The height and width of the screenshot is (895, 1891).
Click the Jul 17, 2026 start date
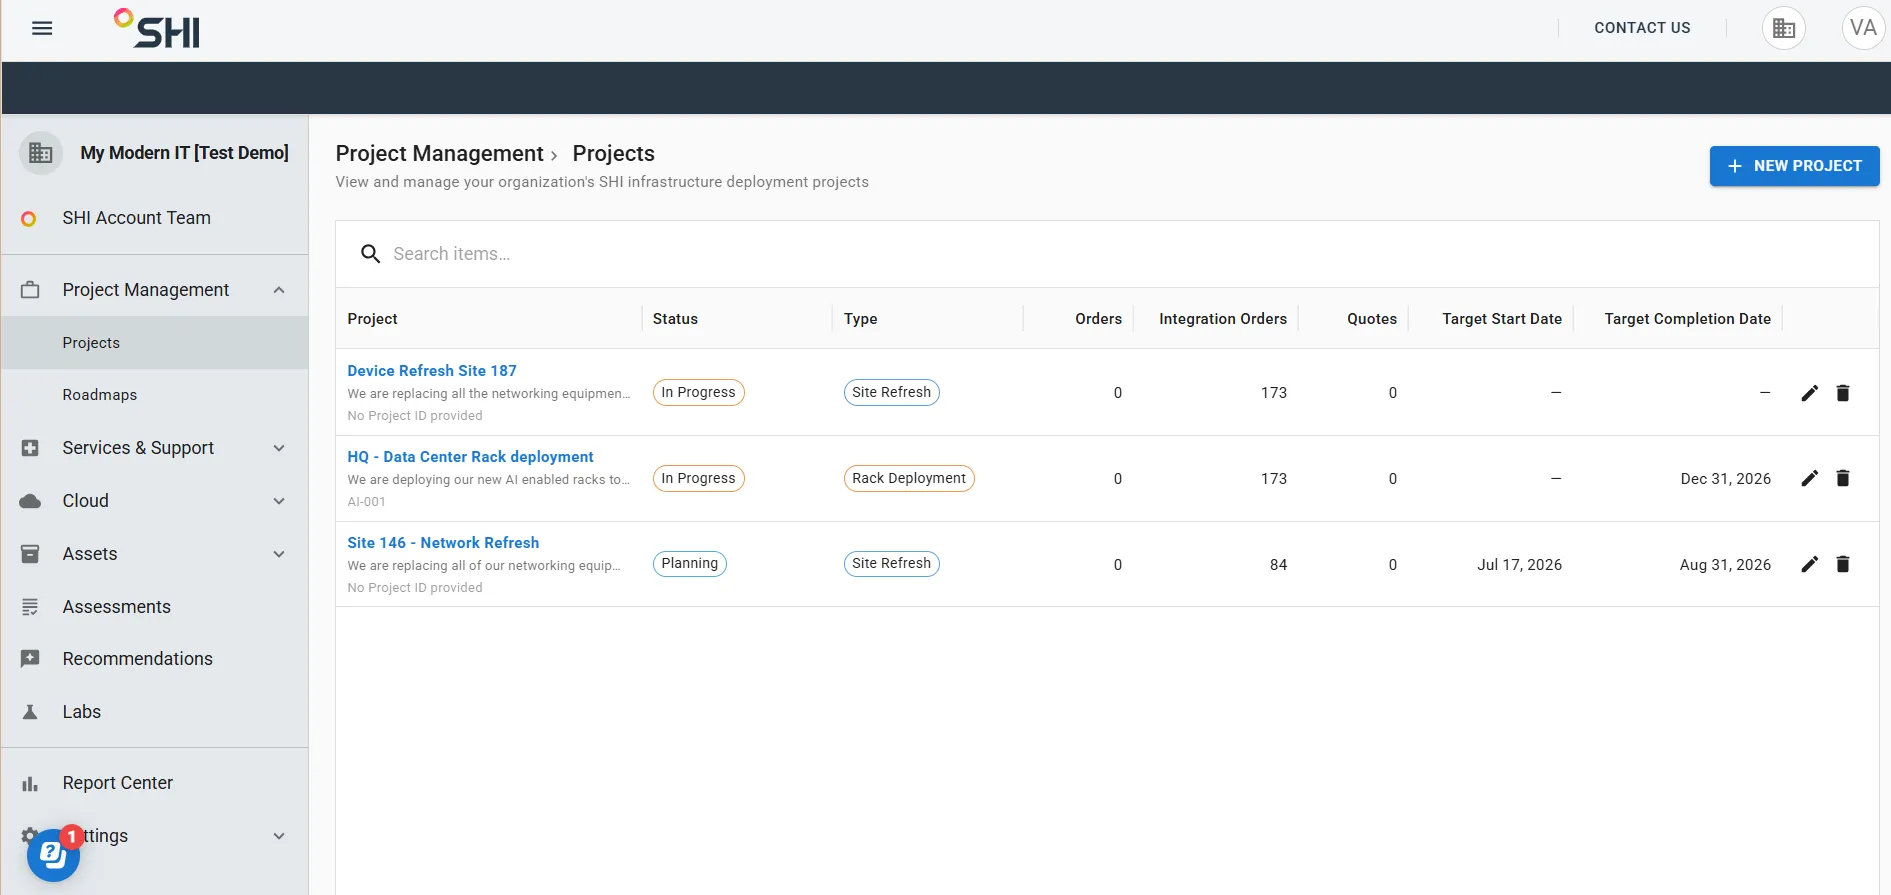pos(1519,565)
